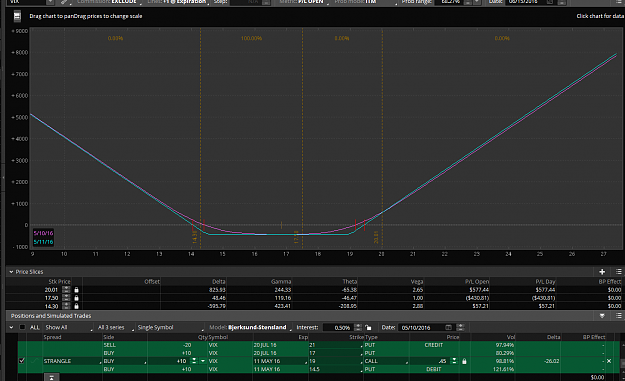Click the 100.00% probability label on chart

click(x=251, y=38)
